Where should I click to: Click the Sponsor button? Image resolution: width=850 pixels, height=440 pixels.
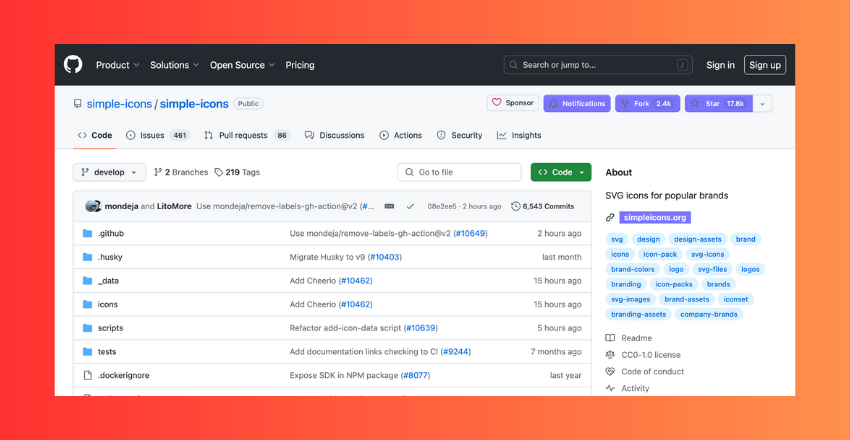tap(513, 103)
